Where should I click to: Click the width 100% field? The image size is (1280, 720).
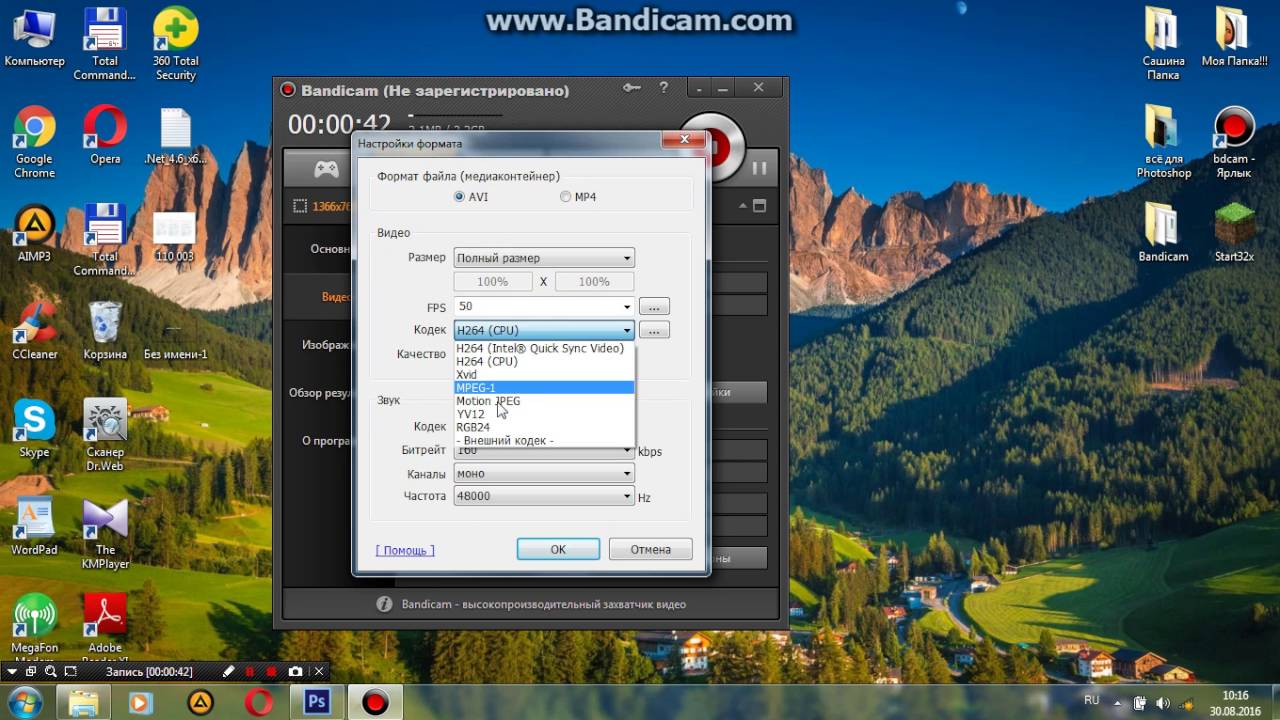pyautogui.click(x=492, y=282)
